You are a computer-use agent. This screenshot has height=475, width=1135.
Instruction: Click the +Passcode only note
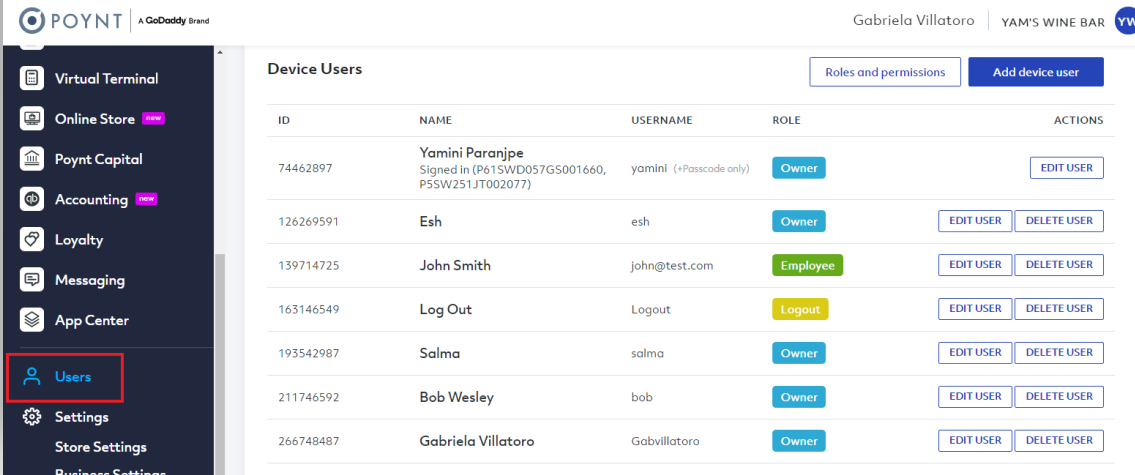pos(712,169)
